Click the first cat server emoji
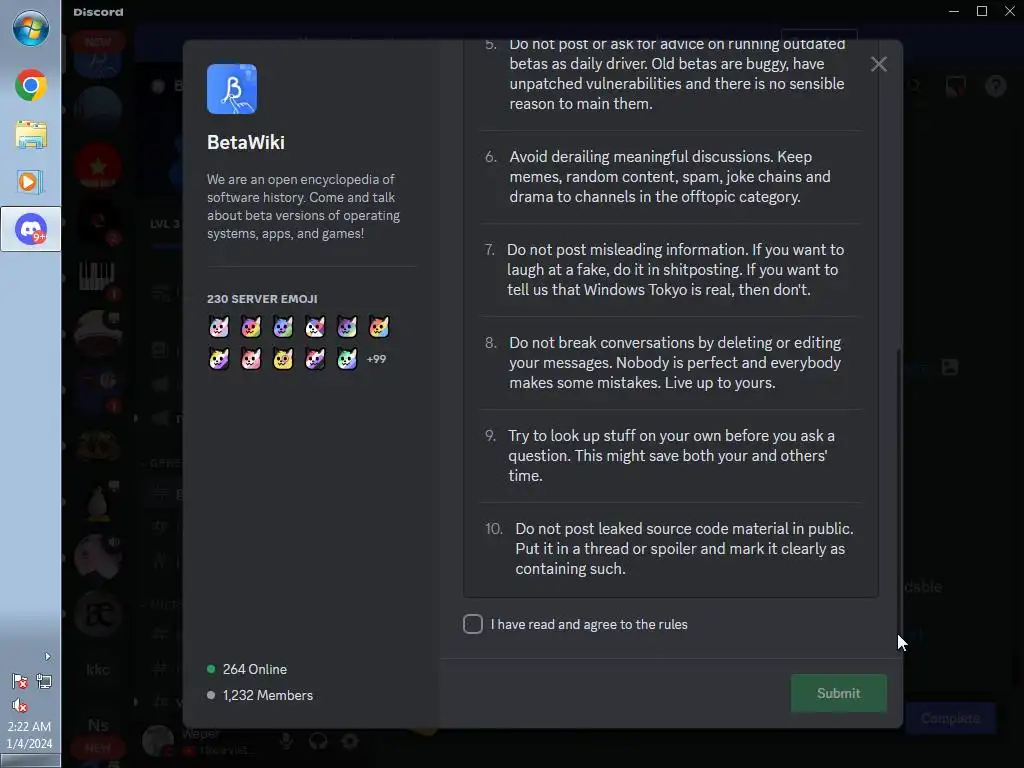Image resolution: width=1024 pixels, height=768 pixels. point(219,327)
